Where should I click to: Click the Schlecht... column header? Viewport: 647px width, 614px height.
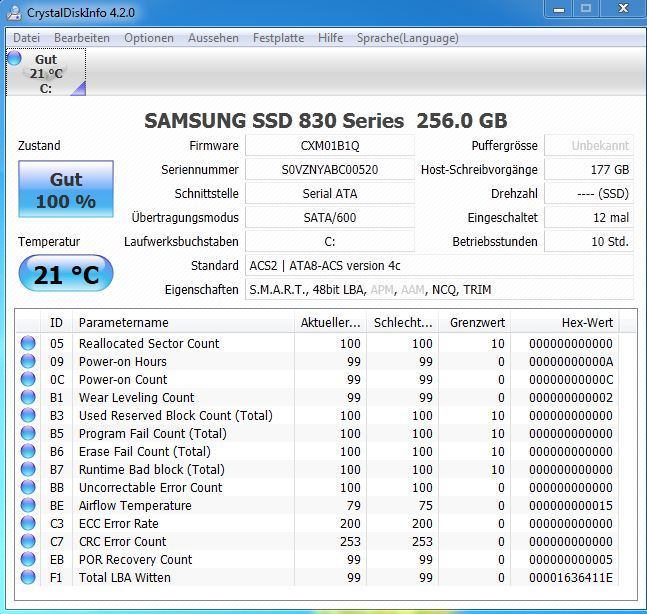(x=403, y=322)
